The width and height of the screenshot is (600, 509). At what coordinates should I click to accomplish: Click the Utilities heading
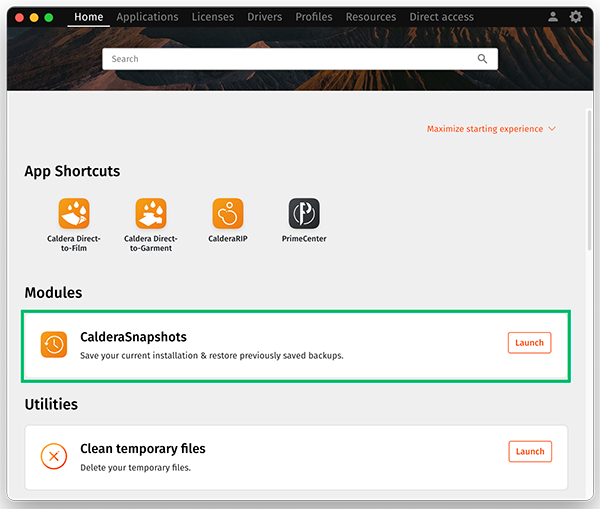pyautogui.click(x=51, y=404)
